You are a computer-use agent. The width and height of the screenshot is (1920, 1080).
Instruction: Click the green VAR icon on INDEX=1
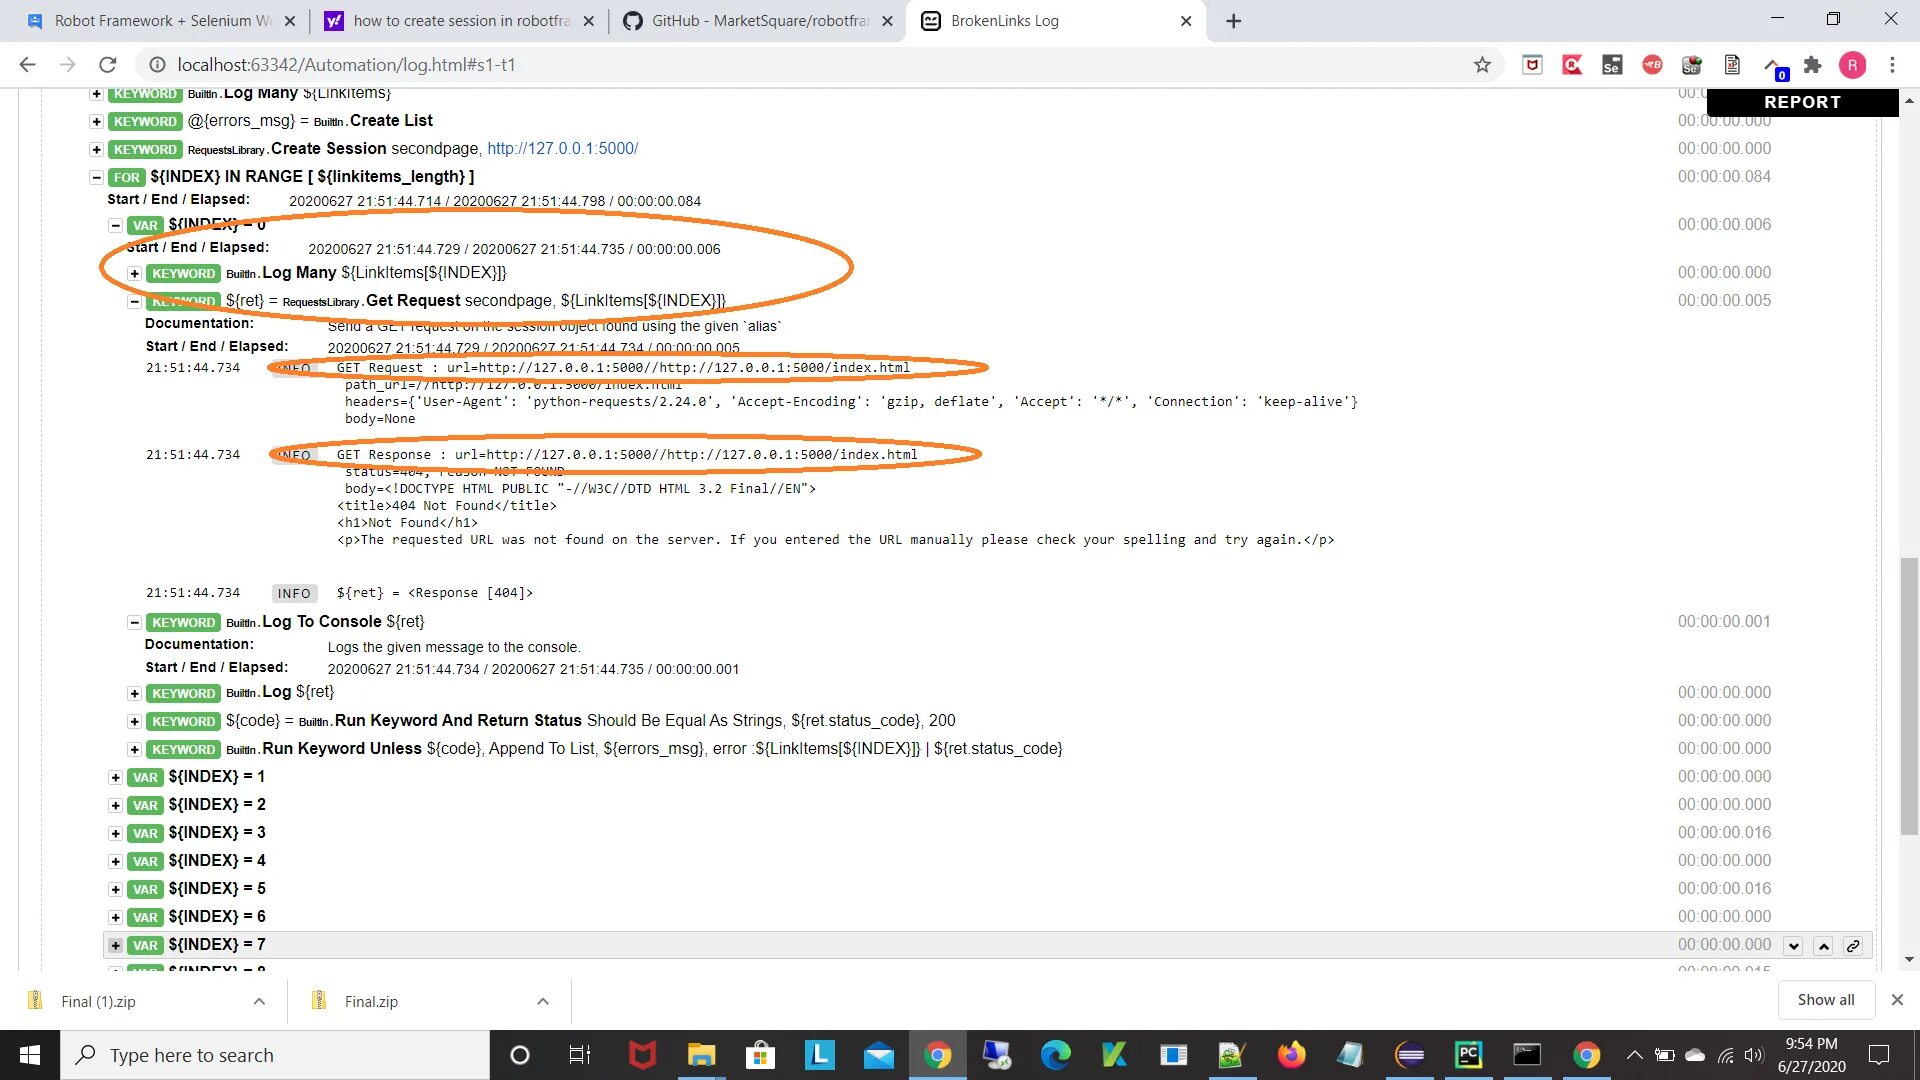click(144, 775)
